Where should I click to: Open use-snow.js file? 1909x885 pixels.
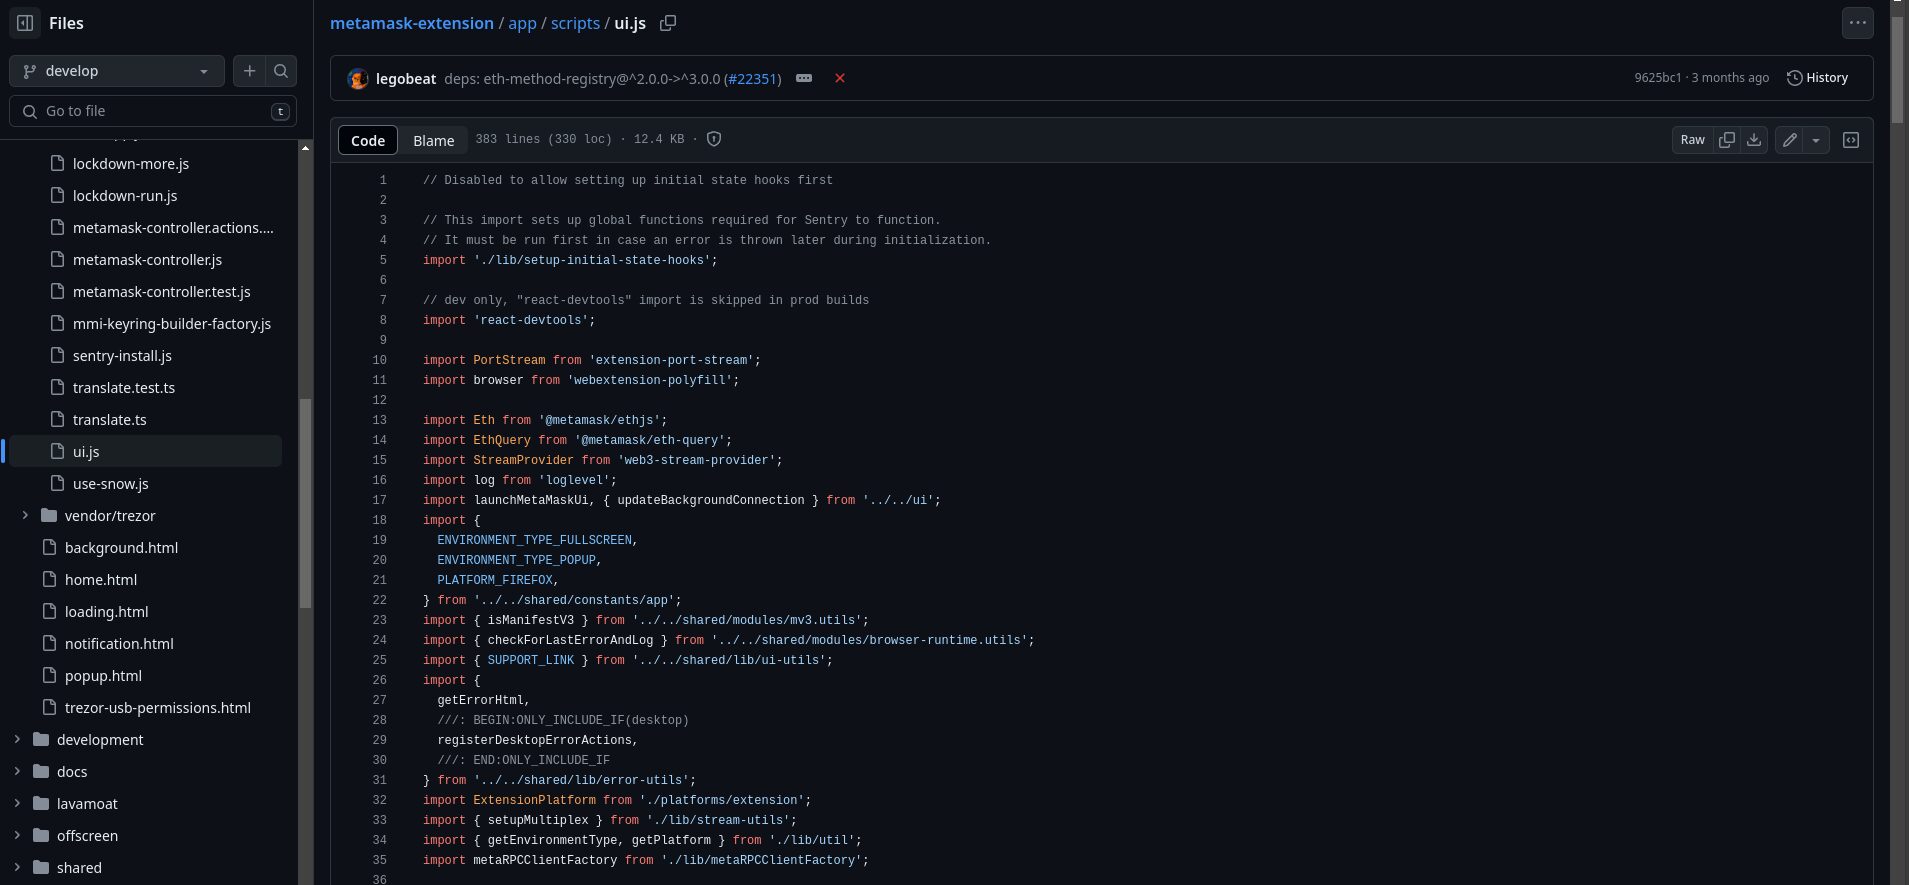pos(110,484)
